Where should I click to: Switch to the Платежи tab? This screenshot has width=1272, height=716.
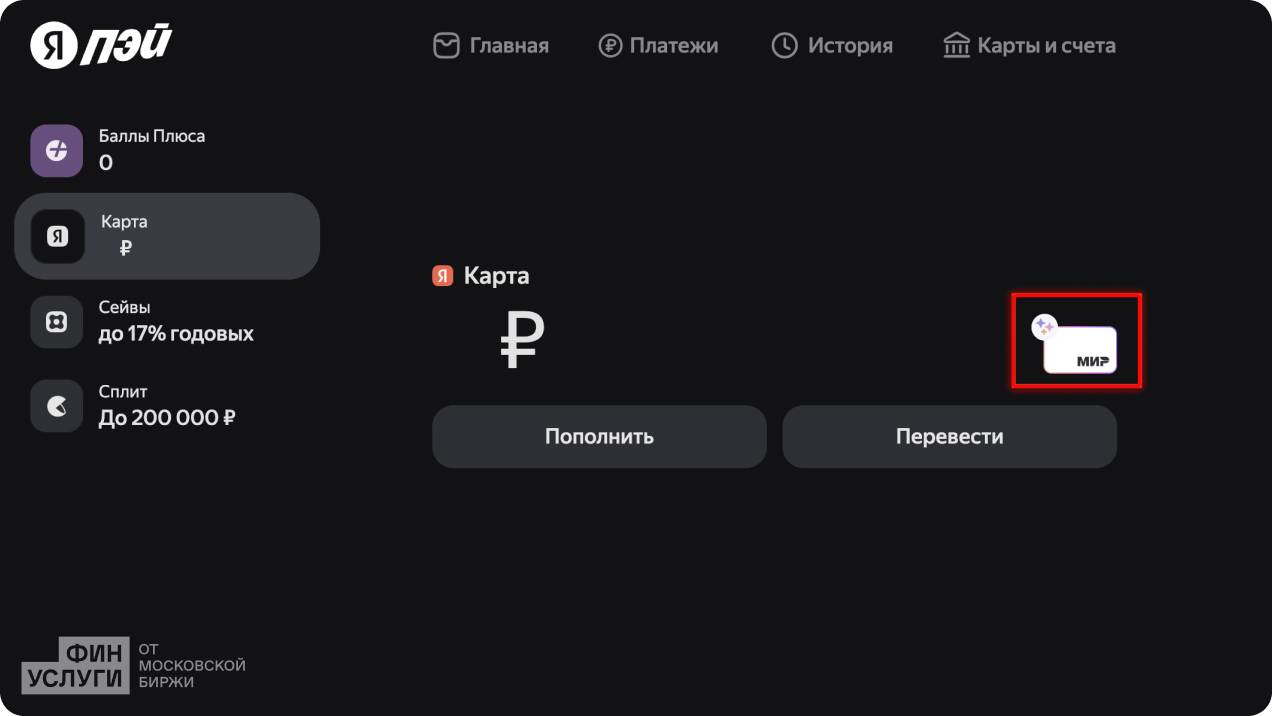click(674, 45)
